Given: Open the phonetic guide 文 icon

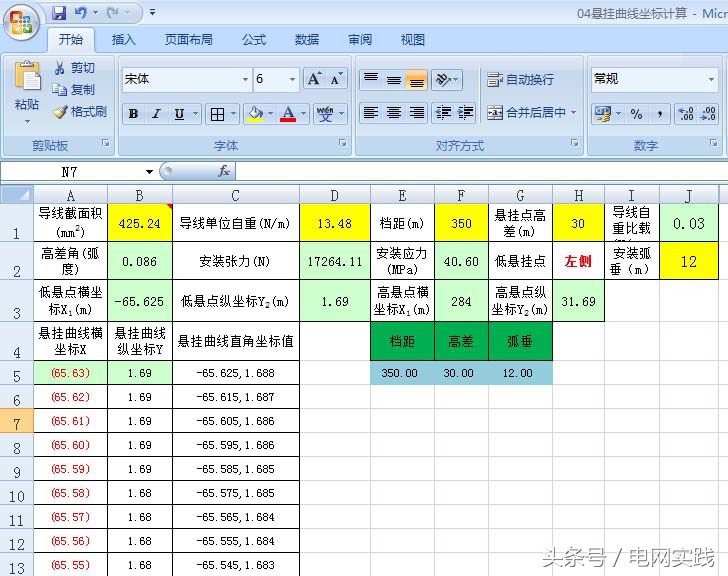Looking at the screenshot, I should coord(325,114).
